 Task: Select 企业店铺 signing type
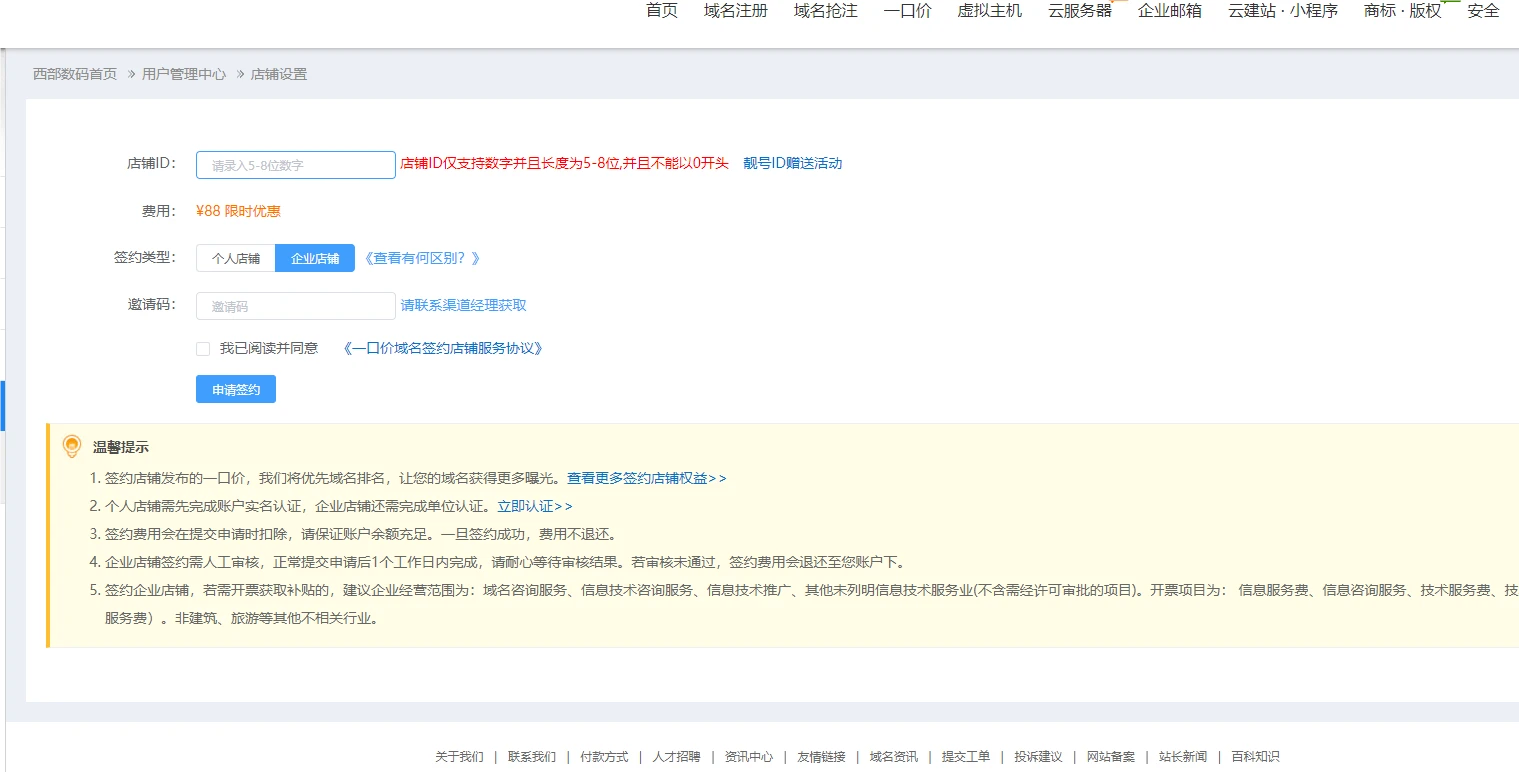[x=315, y=258]
